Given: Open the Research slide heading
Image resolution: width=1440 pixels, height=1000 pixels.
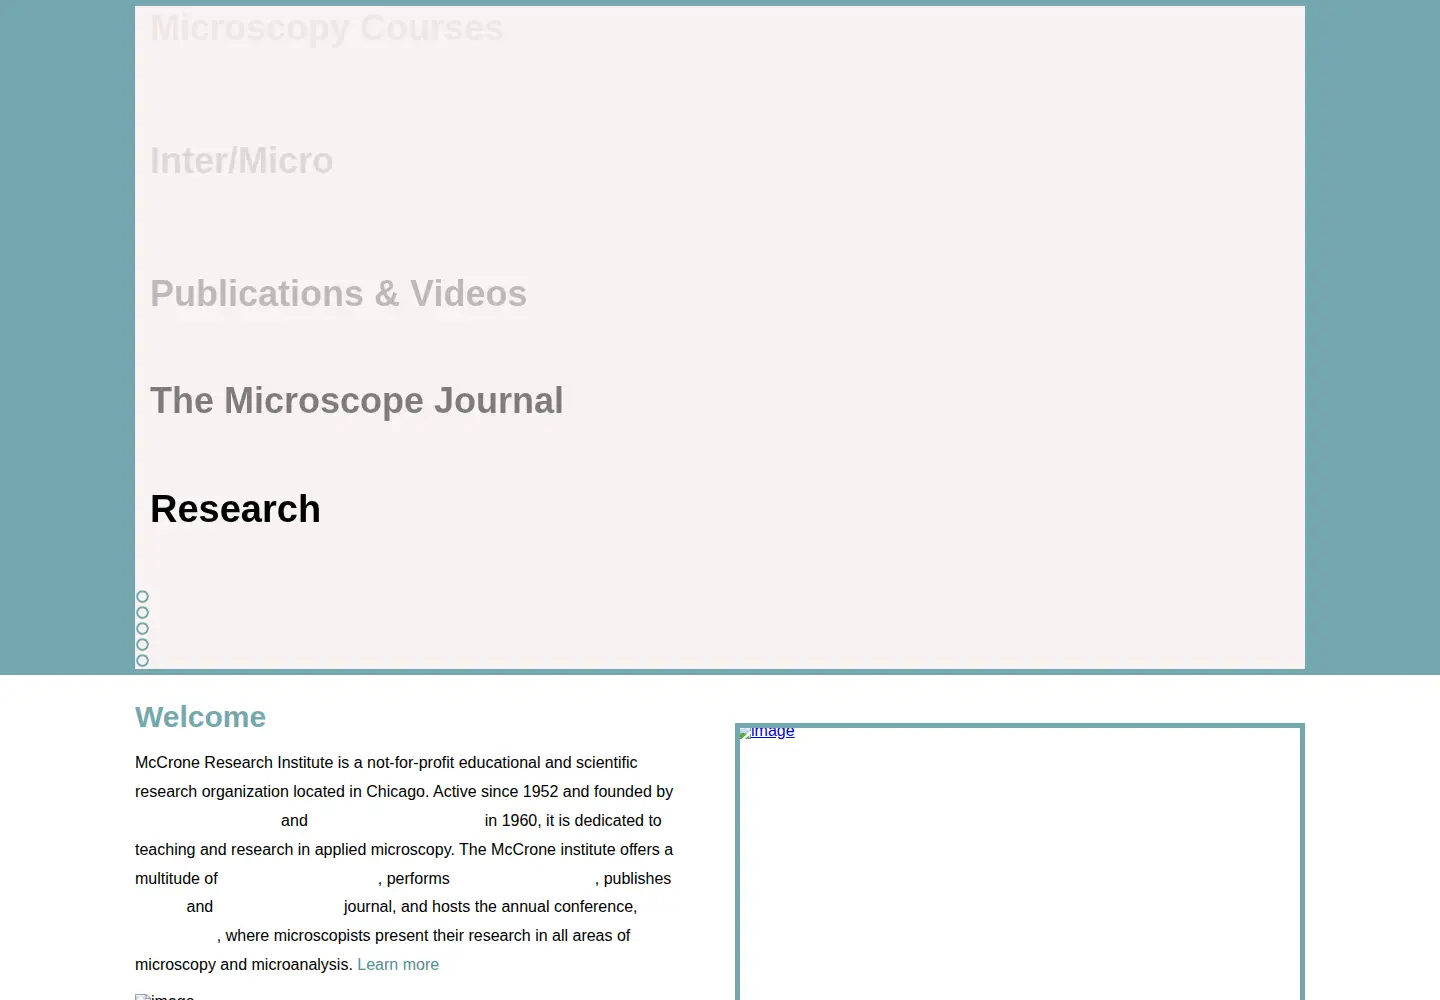Looking at the screenshot, I should 235,509.
